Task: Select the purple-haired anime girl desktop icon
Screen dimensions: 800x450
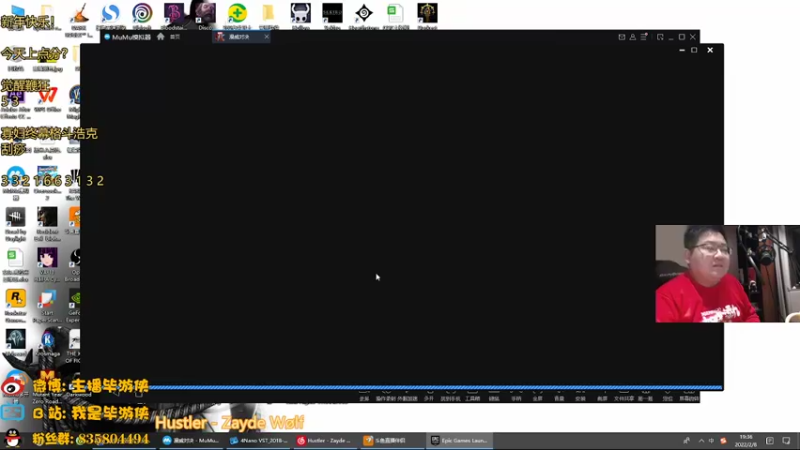Action: coord(47,265)
